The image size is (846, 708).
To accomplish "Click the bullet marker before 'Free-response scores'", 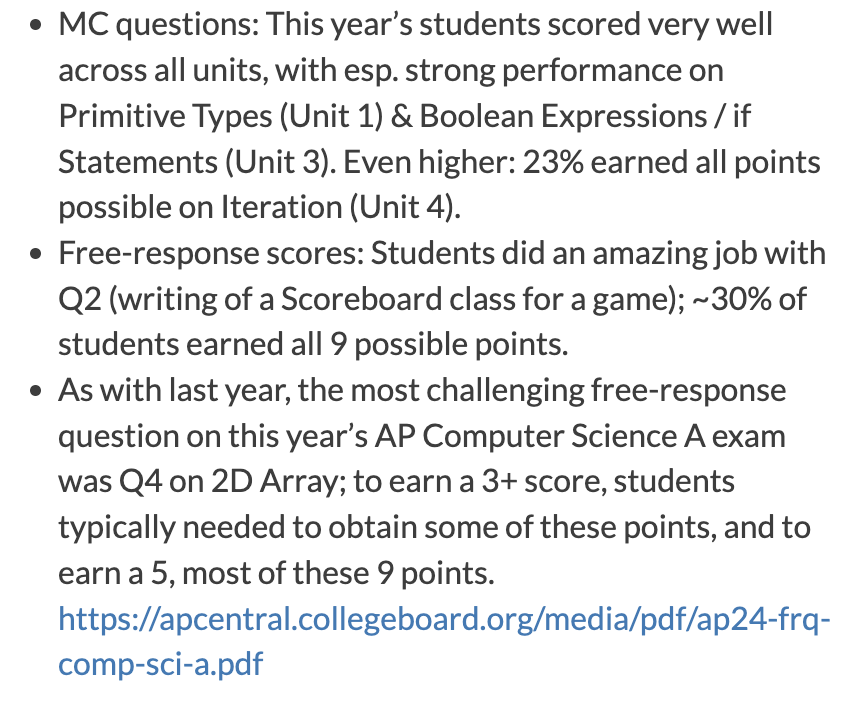I will point(36,254).
